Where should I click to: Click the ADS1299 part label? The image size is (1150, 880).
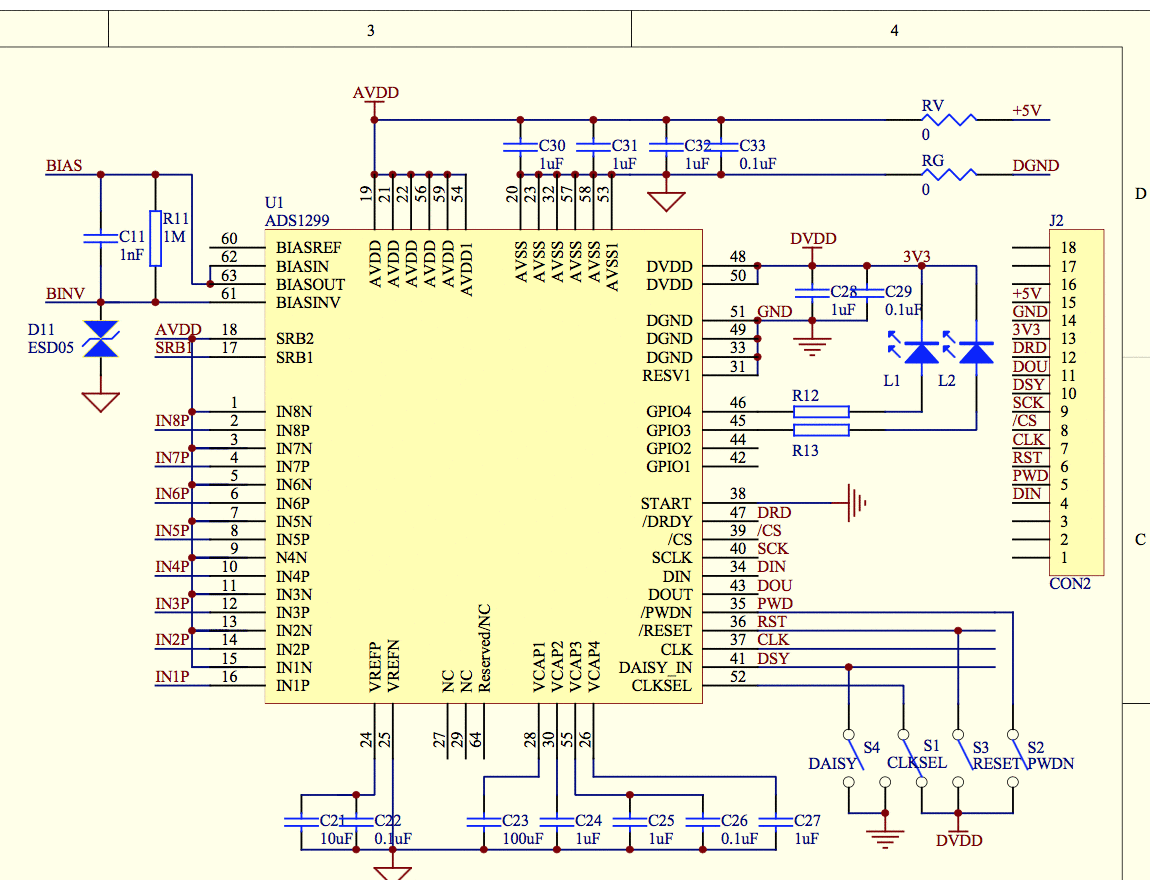[x=297, y=220]
